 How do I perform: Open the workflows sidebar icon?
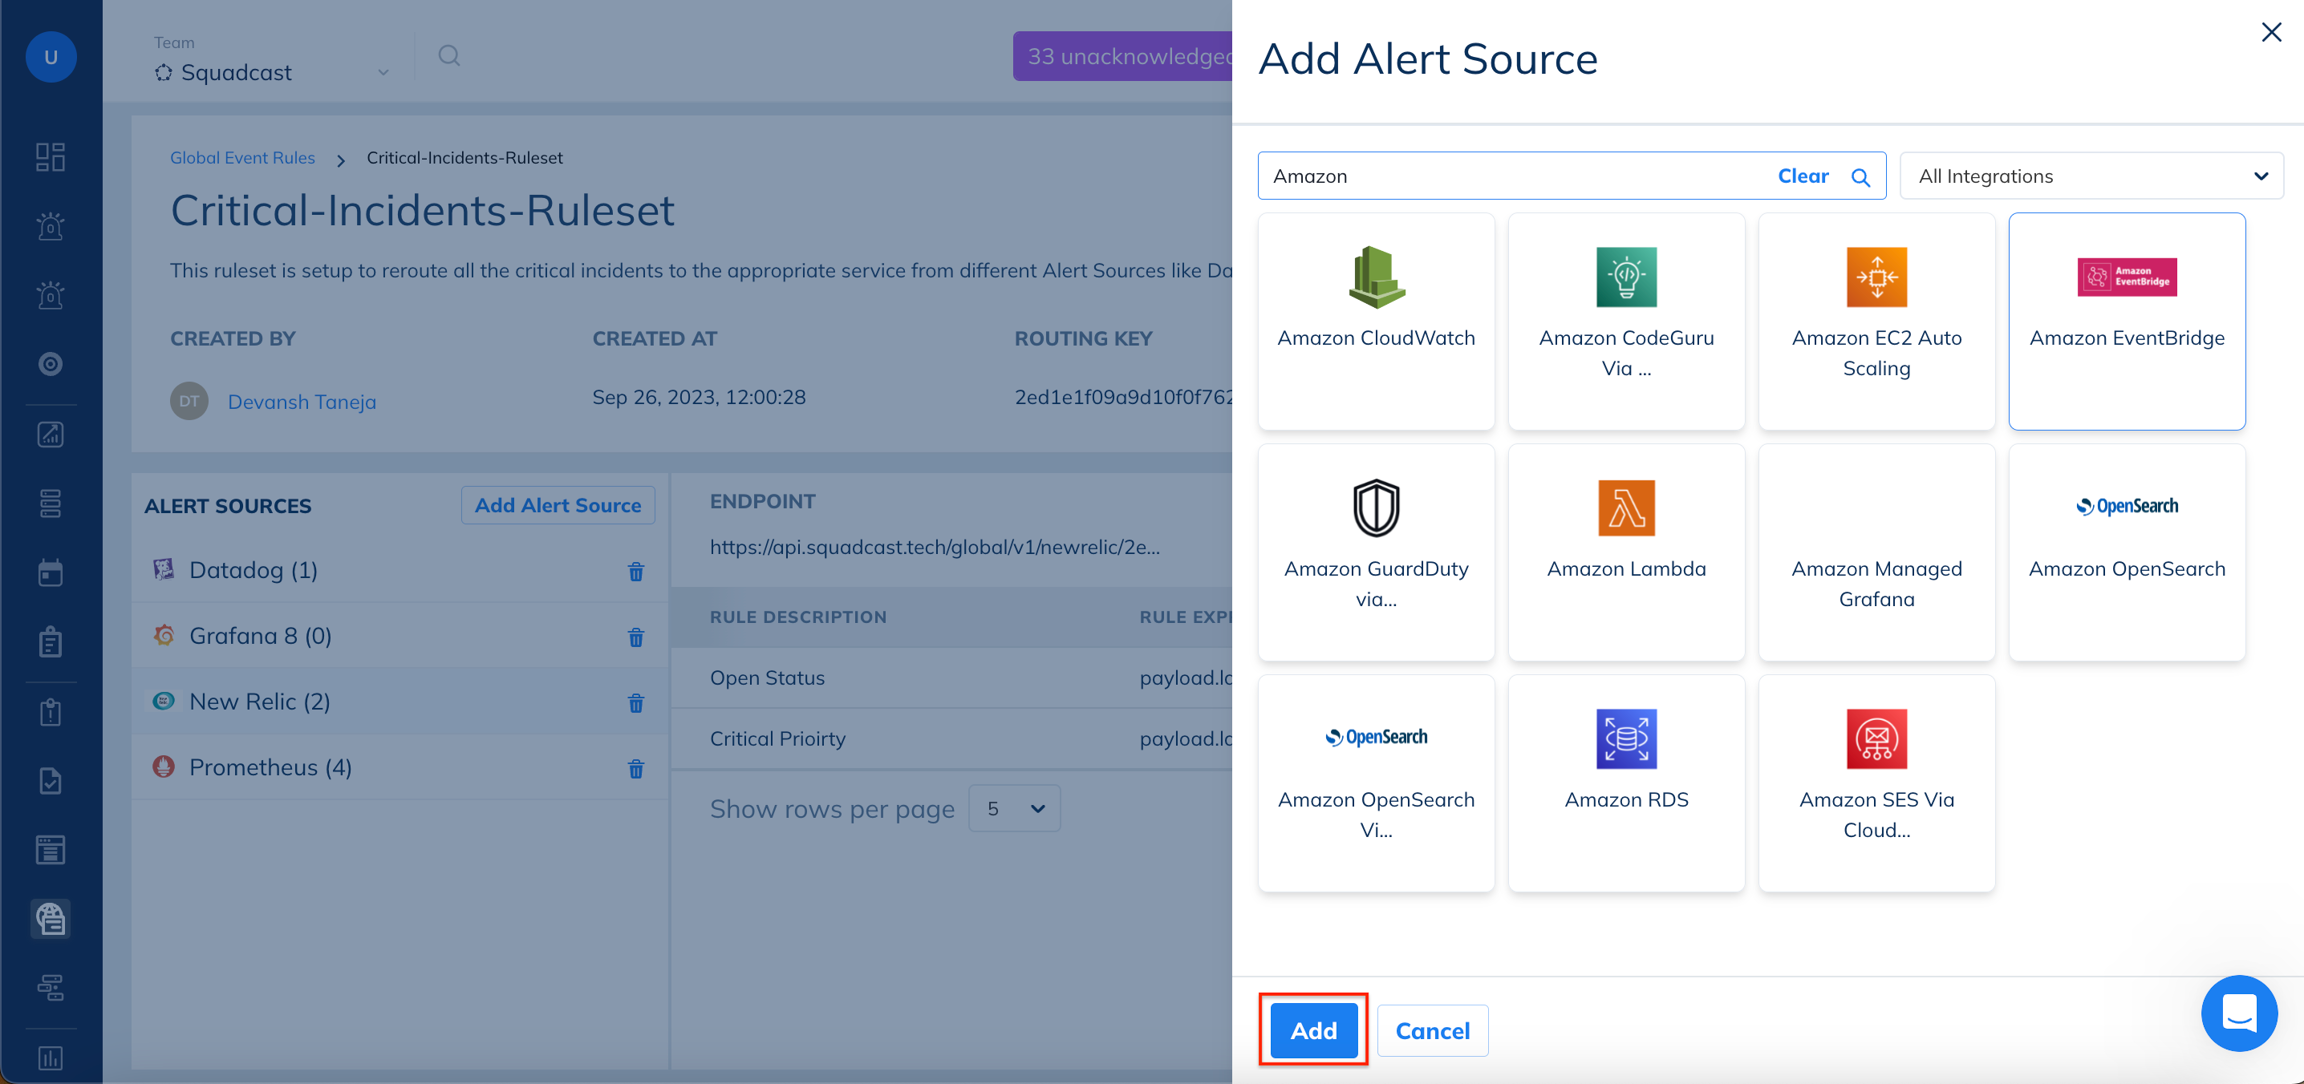point(51,988)
